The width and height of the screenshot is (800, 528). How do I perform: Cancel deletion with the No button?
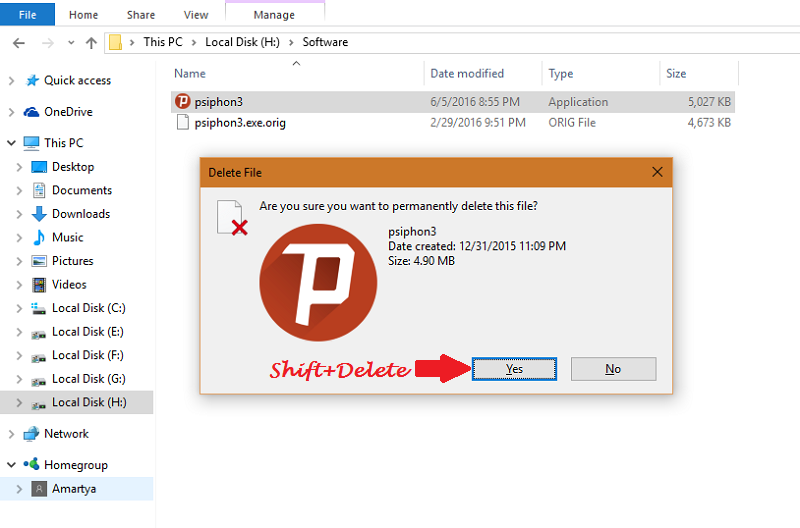point(613,369)
